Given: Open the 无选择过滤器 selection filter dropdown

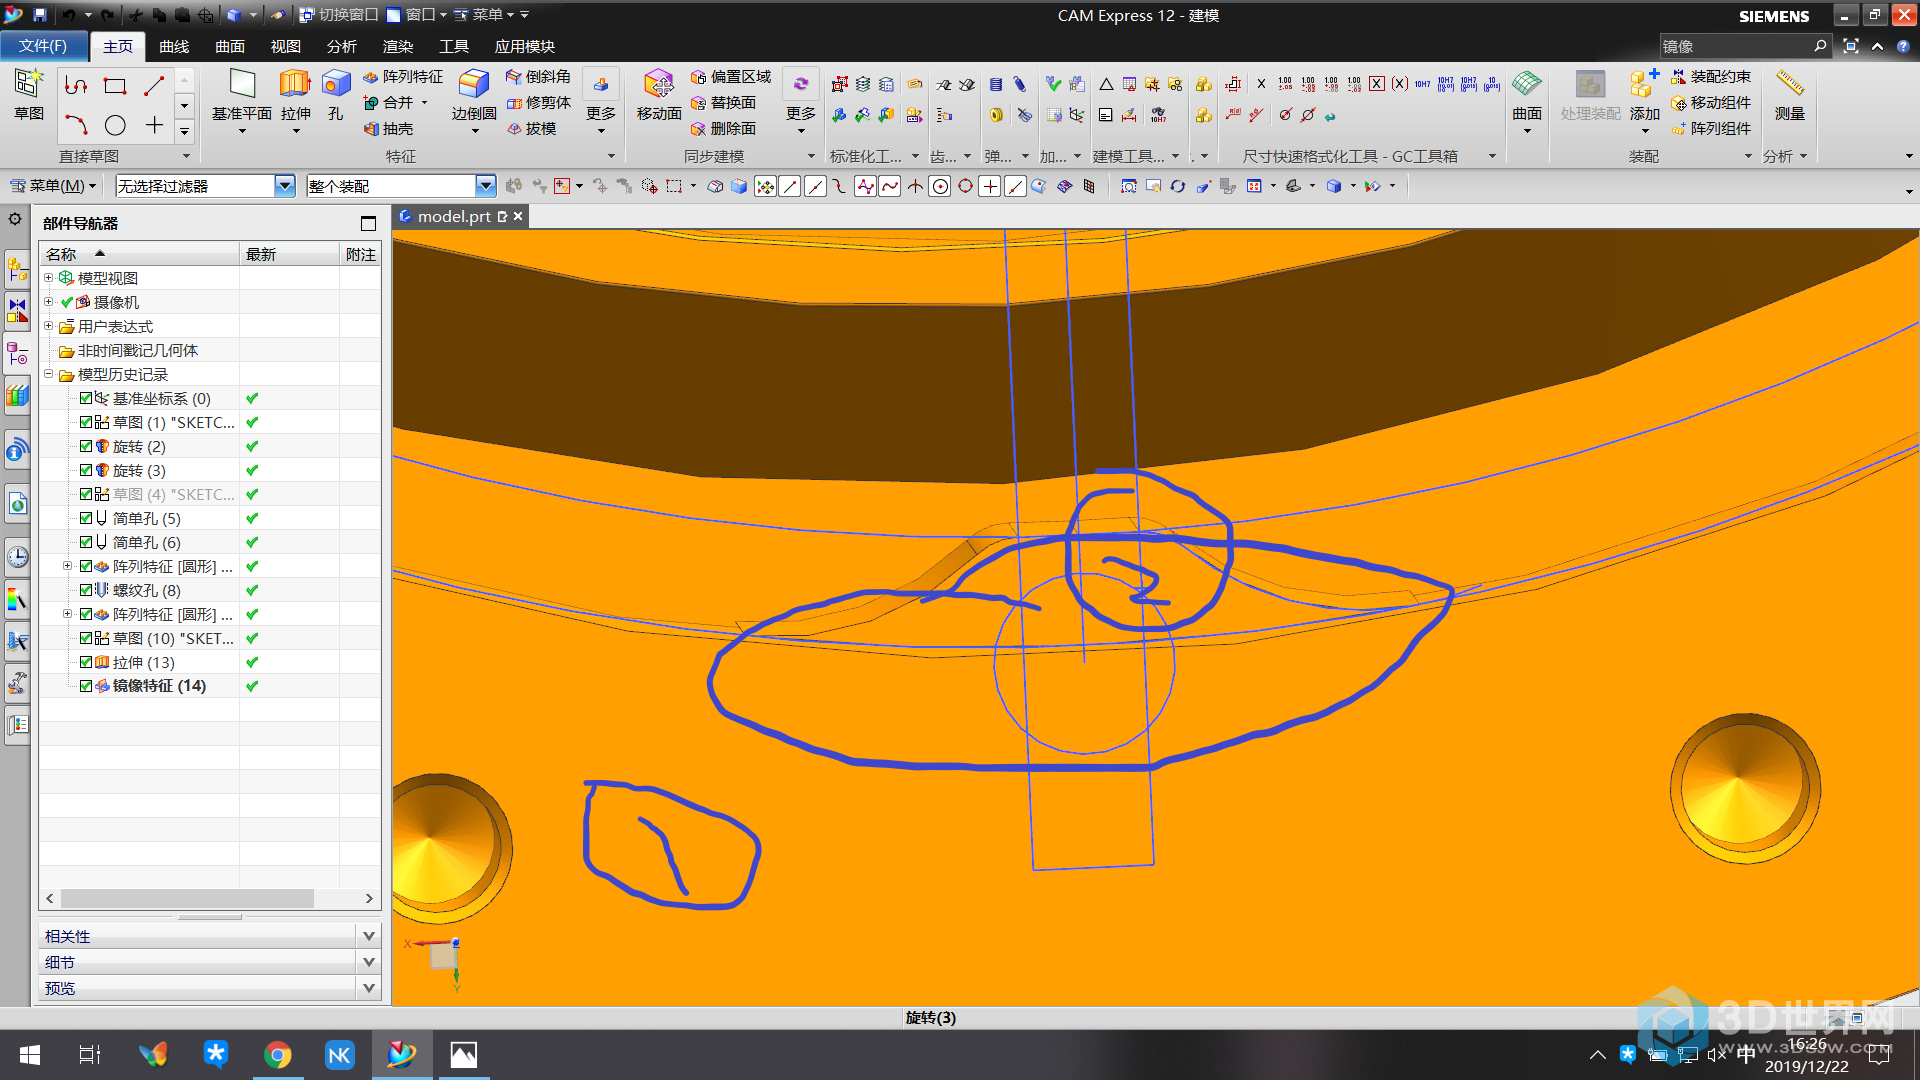Looking at the screenshot, I should pos(285,186).
